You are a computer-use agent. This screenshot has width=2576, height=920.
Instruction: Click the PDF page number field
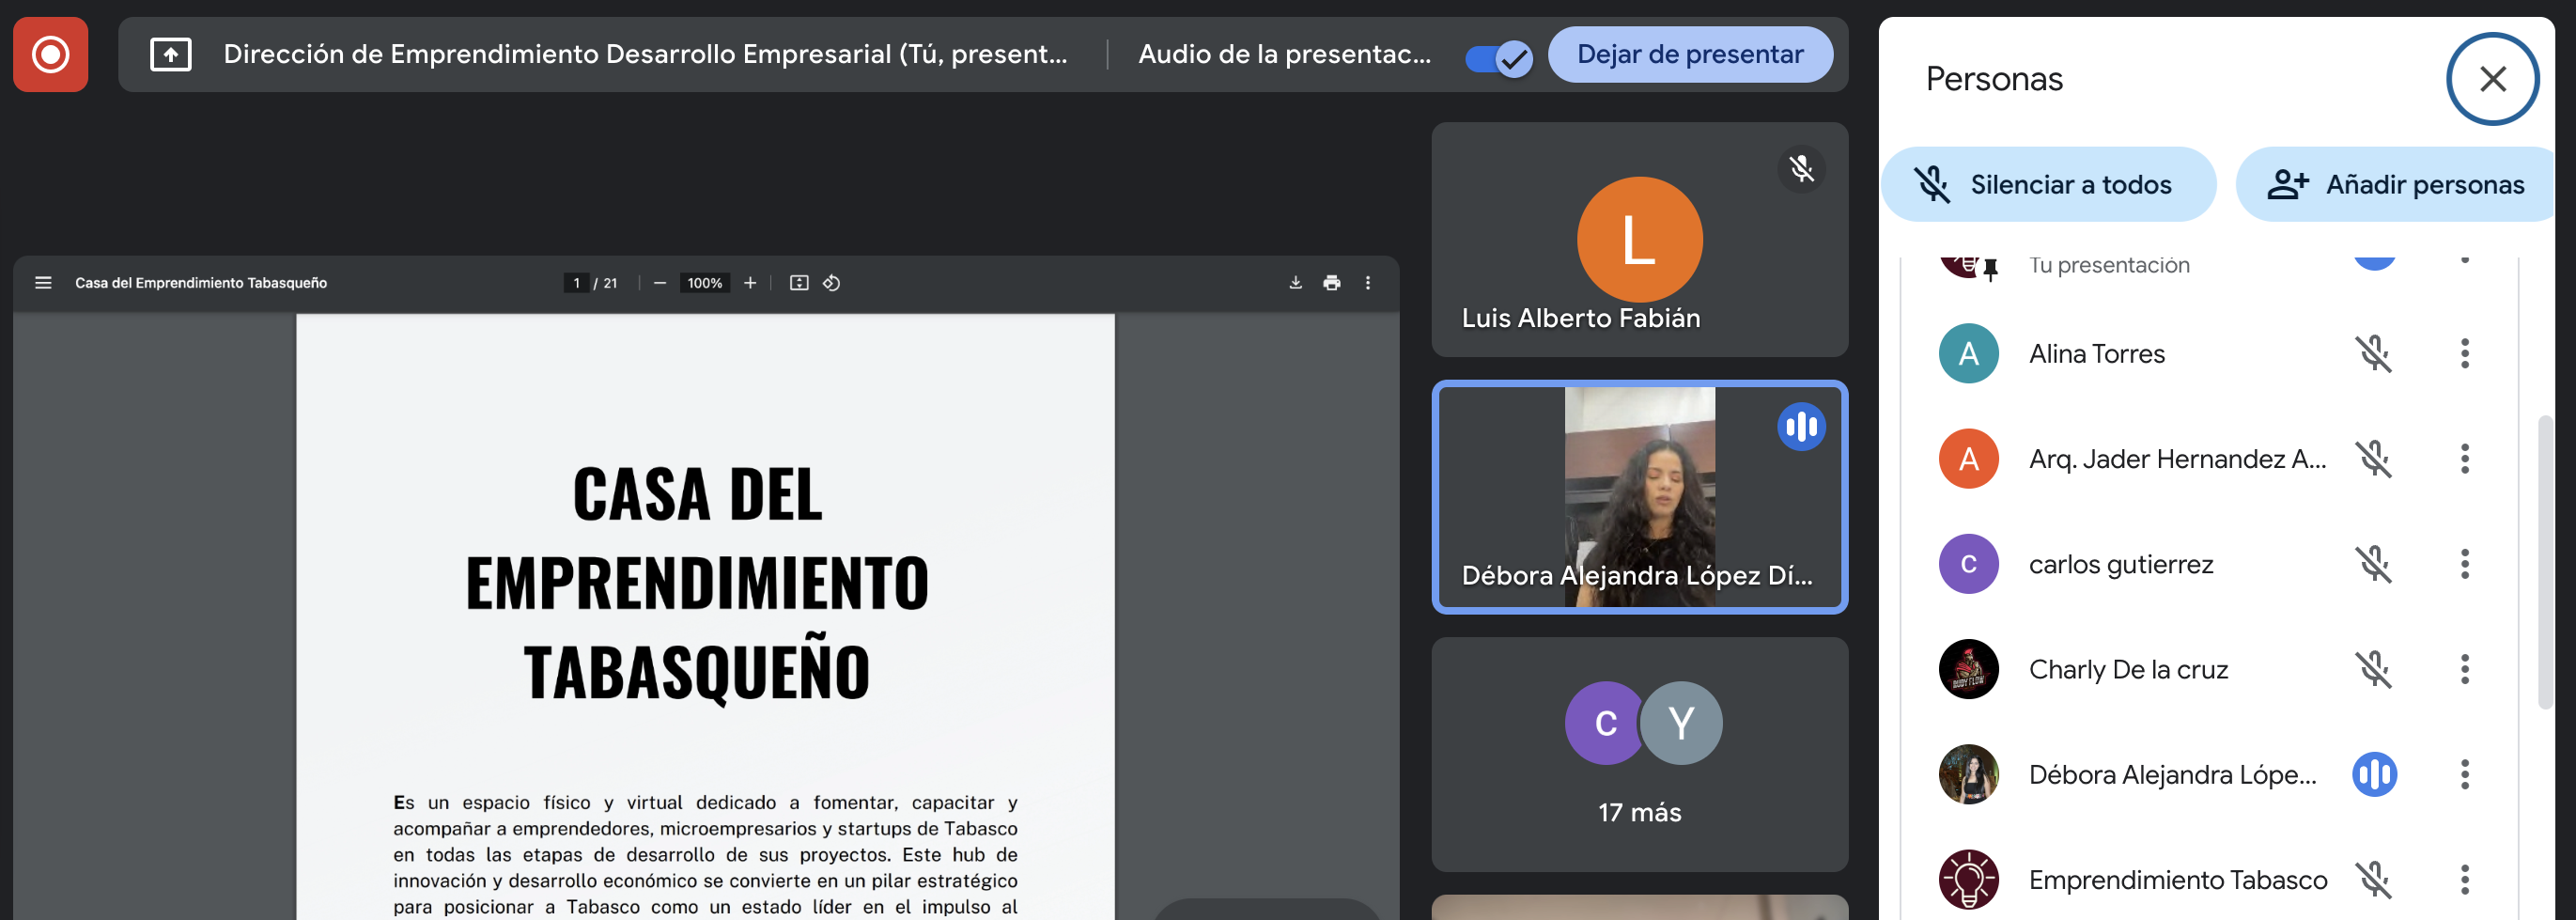(576, 283)
